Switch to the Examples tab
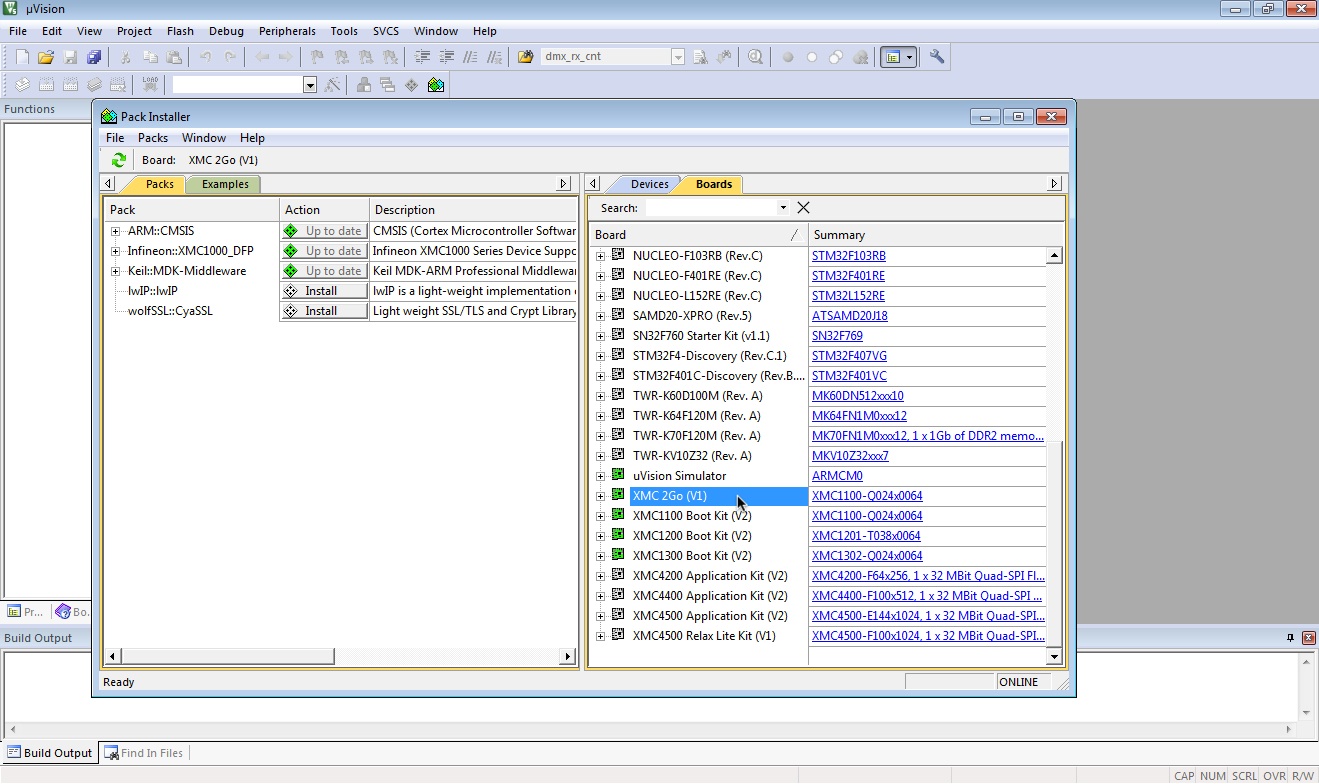 click(x=225, y=184)
